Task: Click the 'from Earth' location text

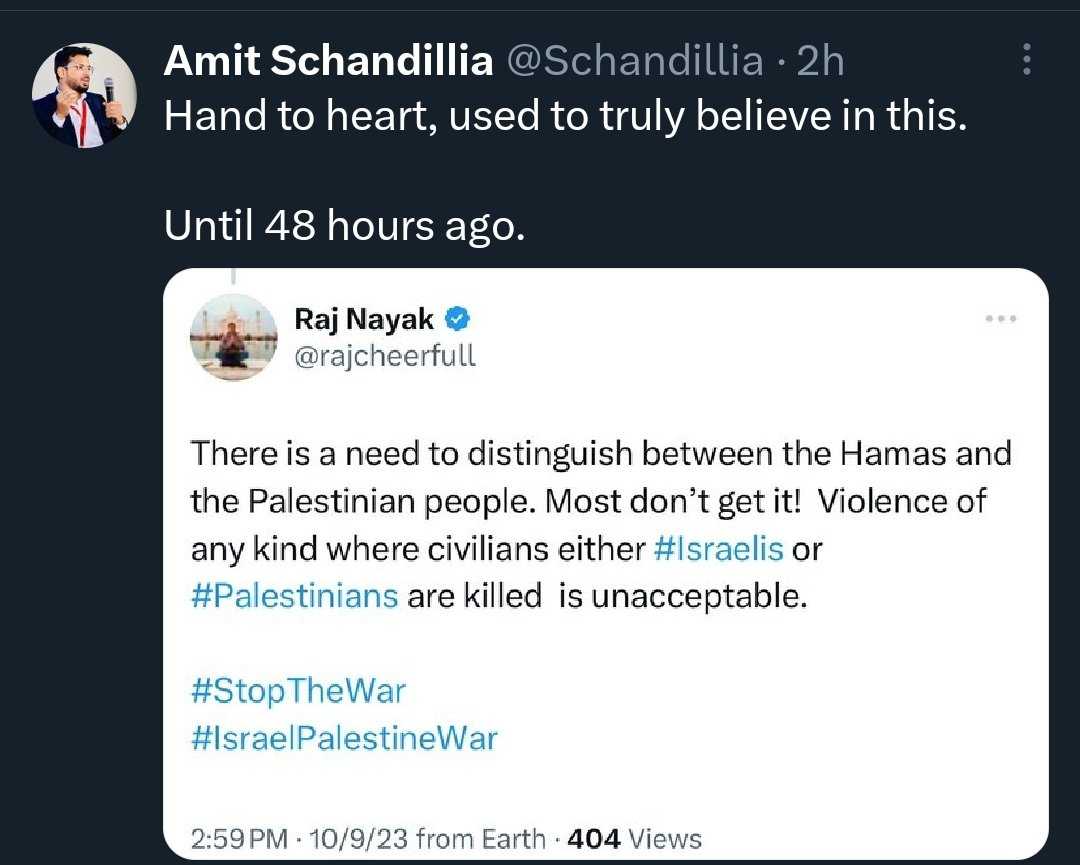Action: tap(480, 838)
